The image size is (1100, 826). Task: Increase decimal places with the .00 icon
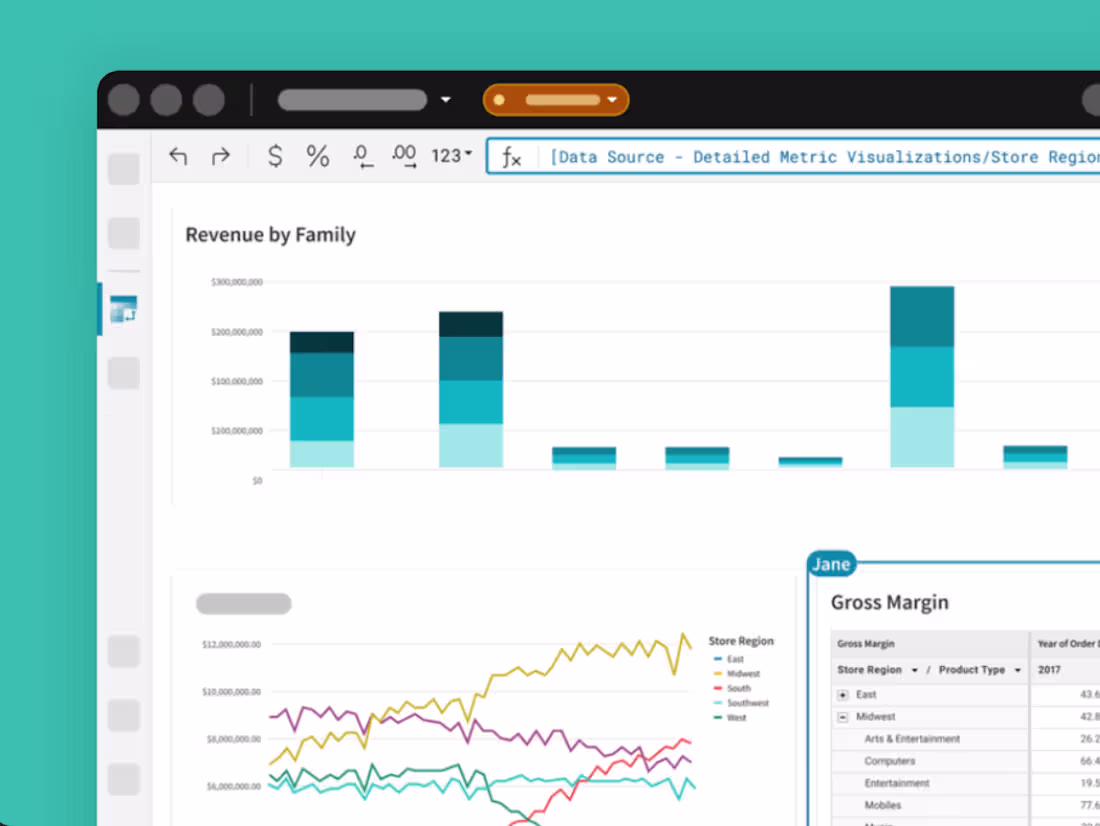pos(404,156)
